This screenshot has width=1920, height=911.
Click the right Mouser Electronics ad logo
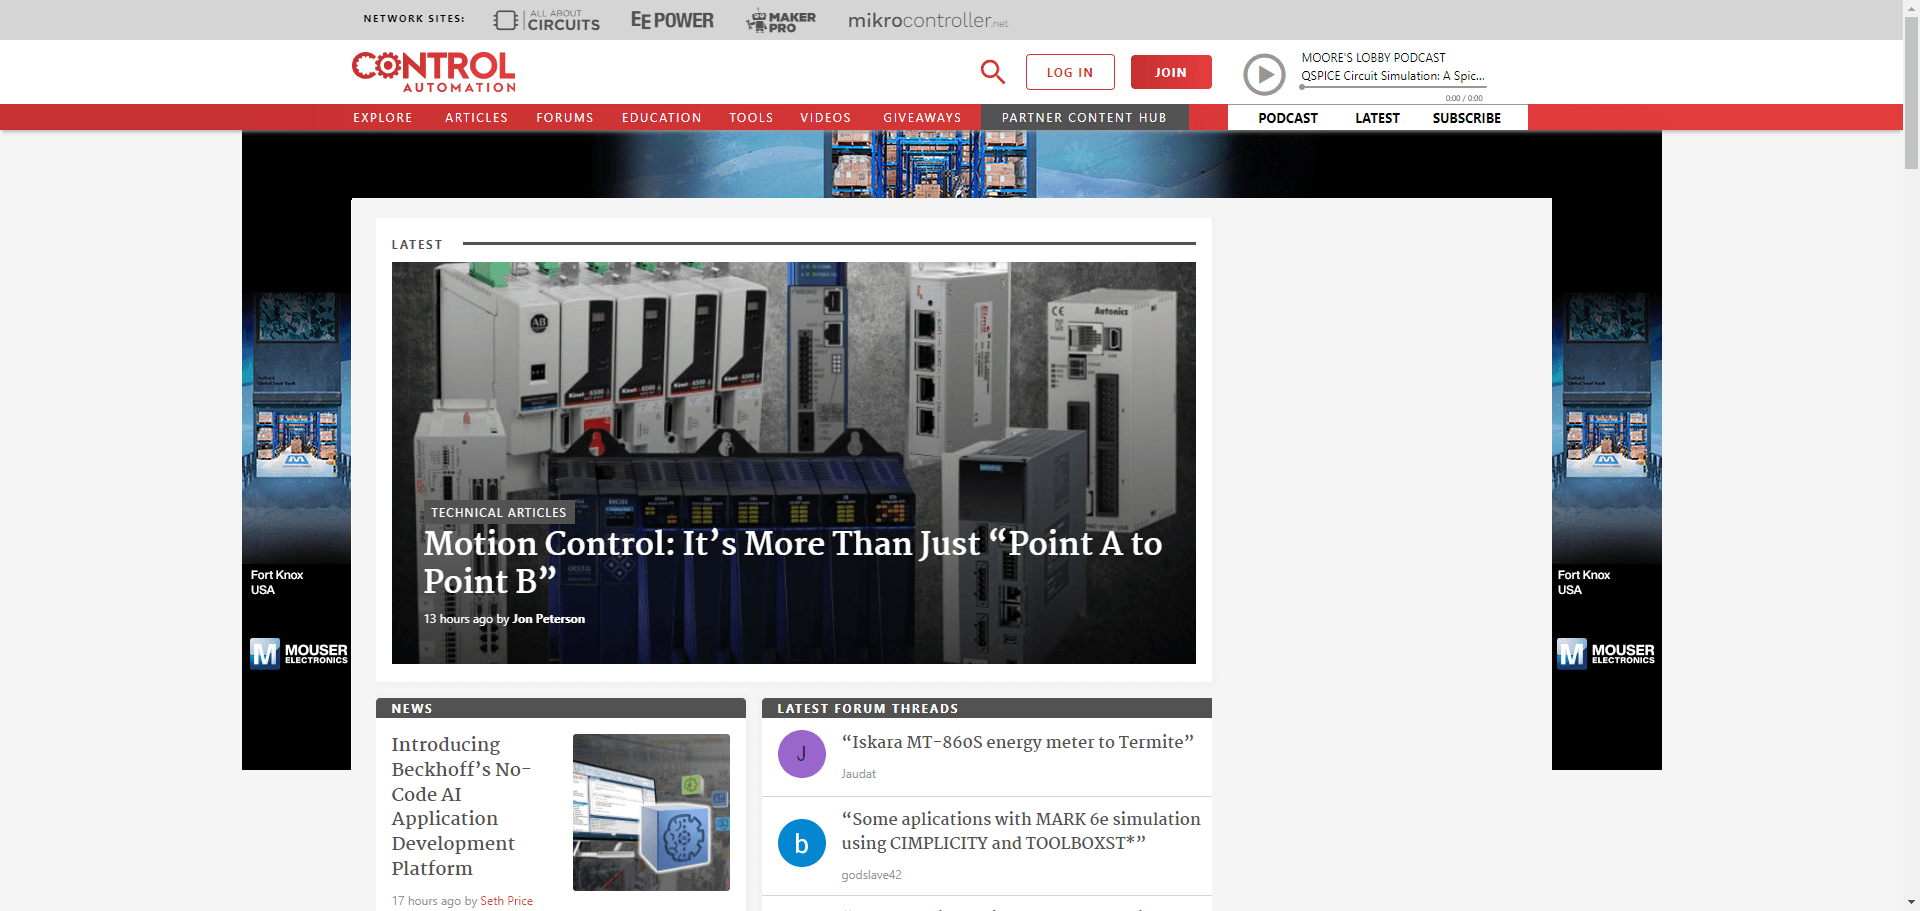1605,654
